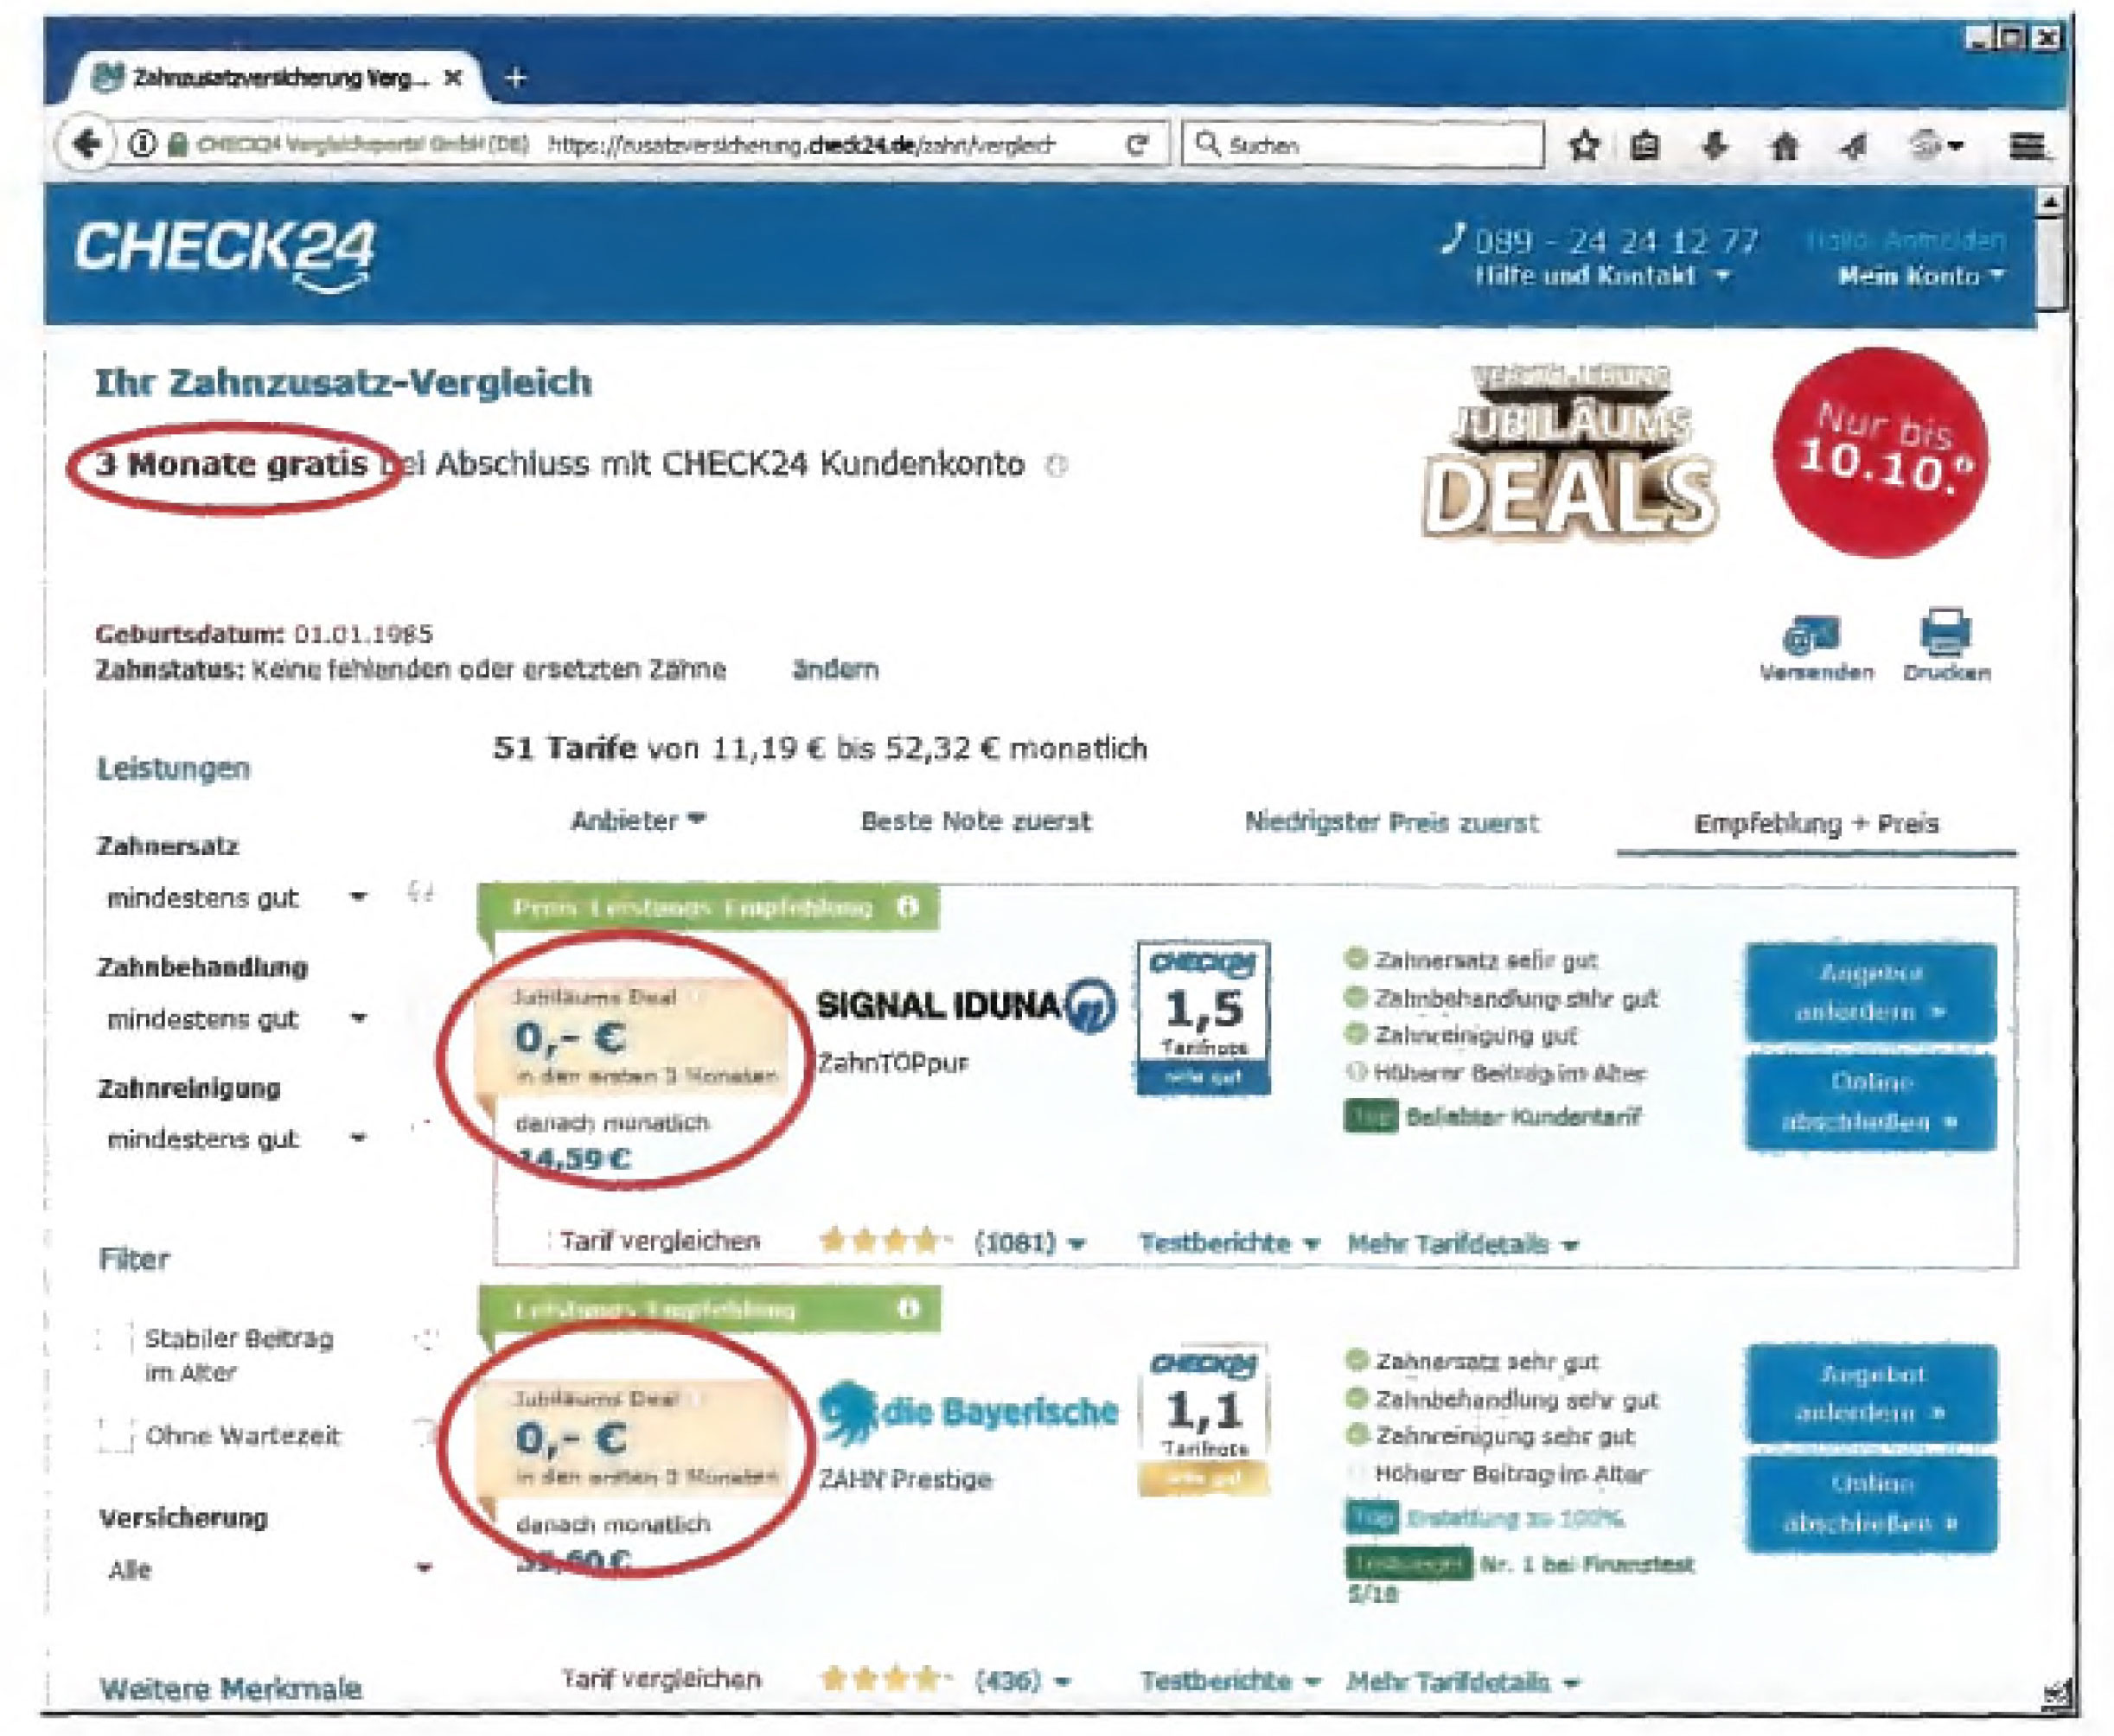Click the green padlock security icon

pyautogui.click(x=177, y=145)
